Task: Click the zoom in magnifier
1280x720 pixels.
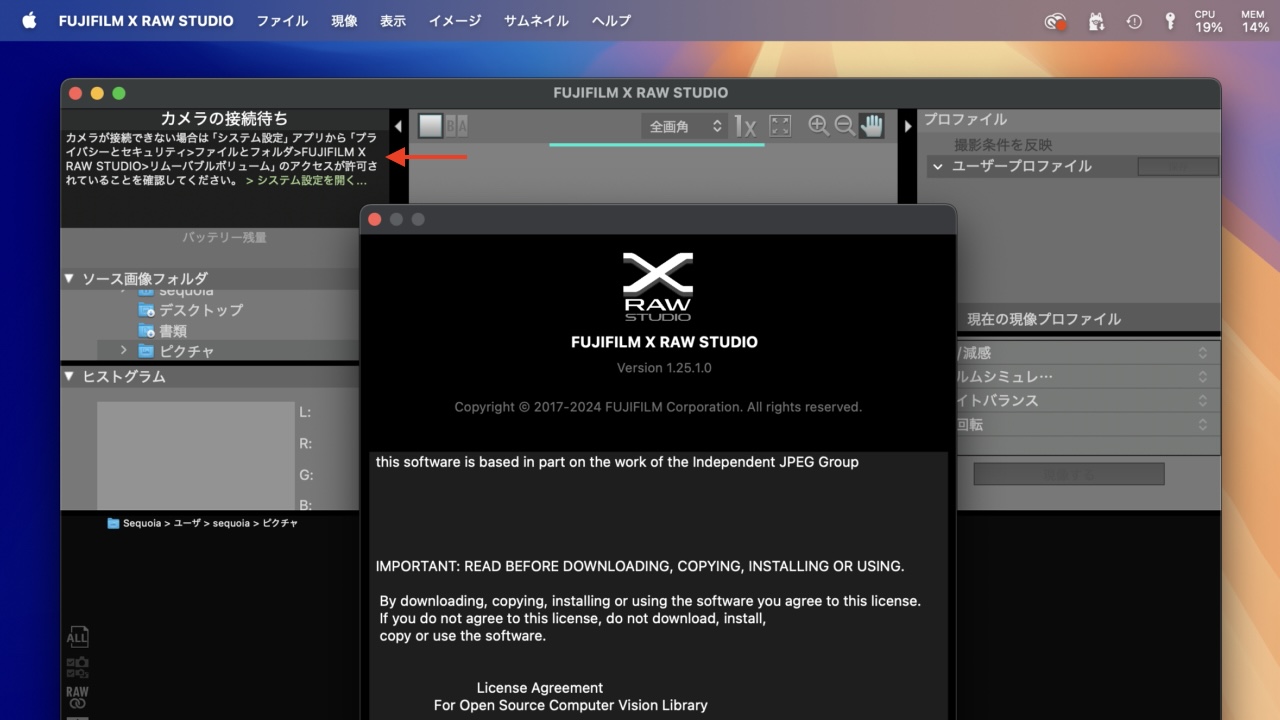Action: (x=818, y=125)
